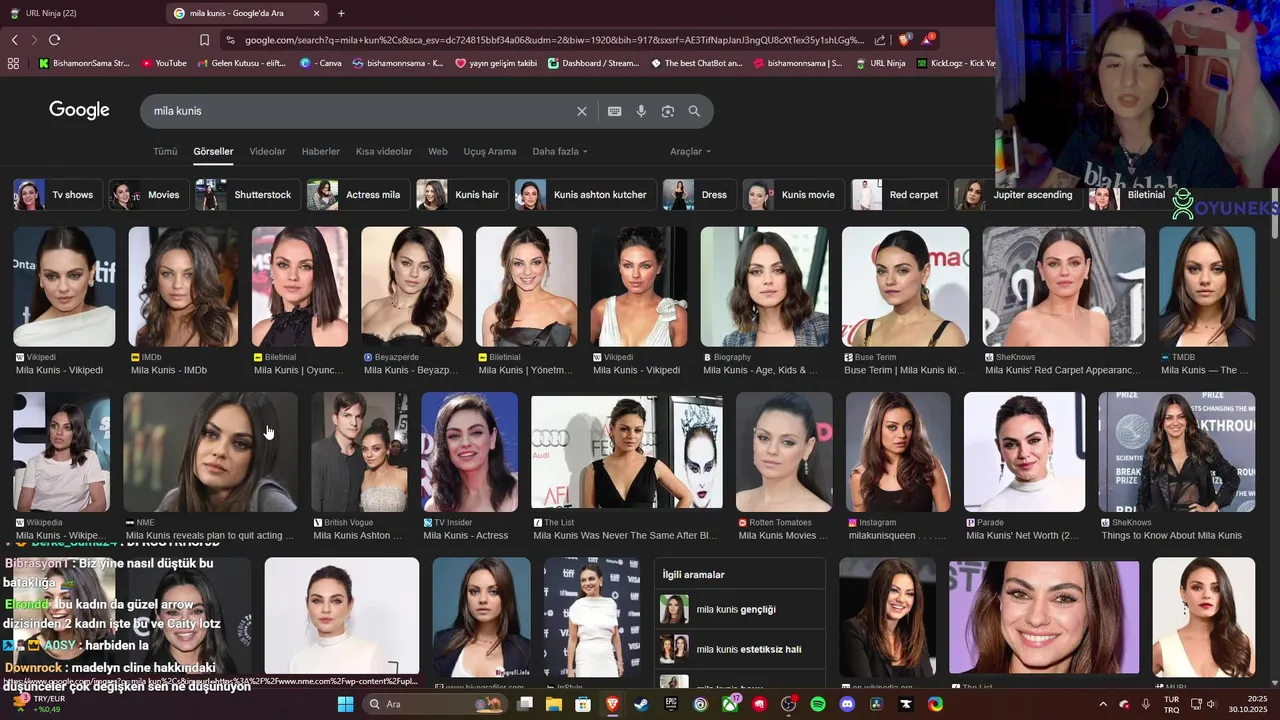Show hidden system tray icons chevron
The height and width of the screenshot is (720, 1280).
1103,704
